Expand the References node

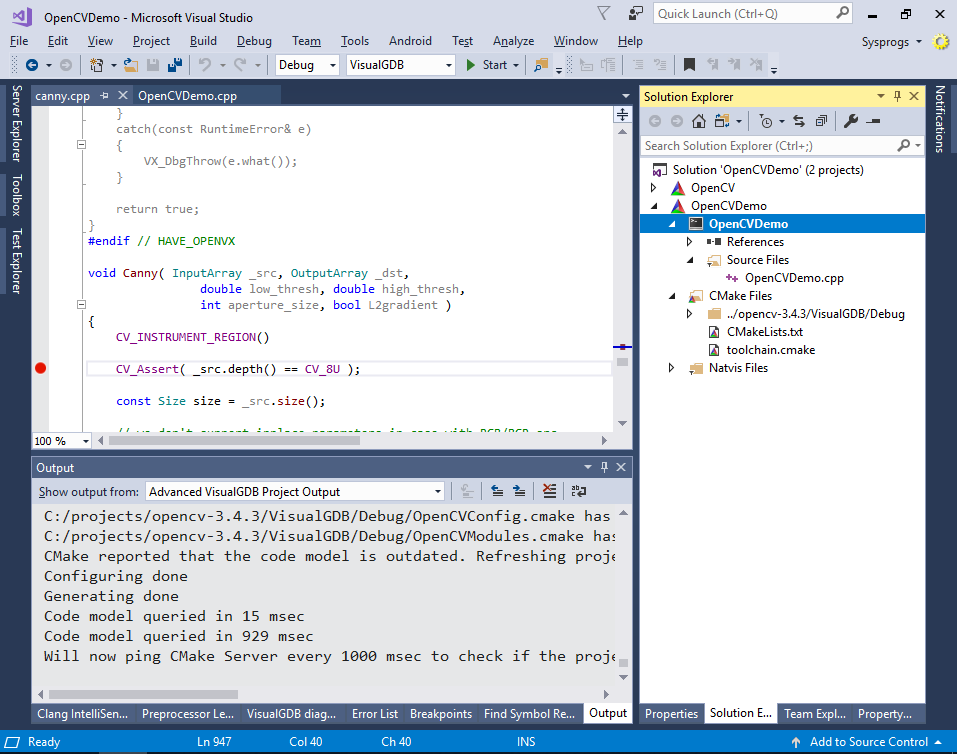(690, 242)
